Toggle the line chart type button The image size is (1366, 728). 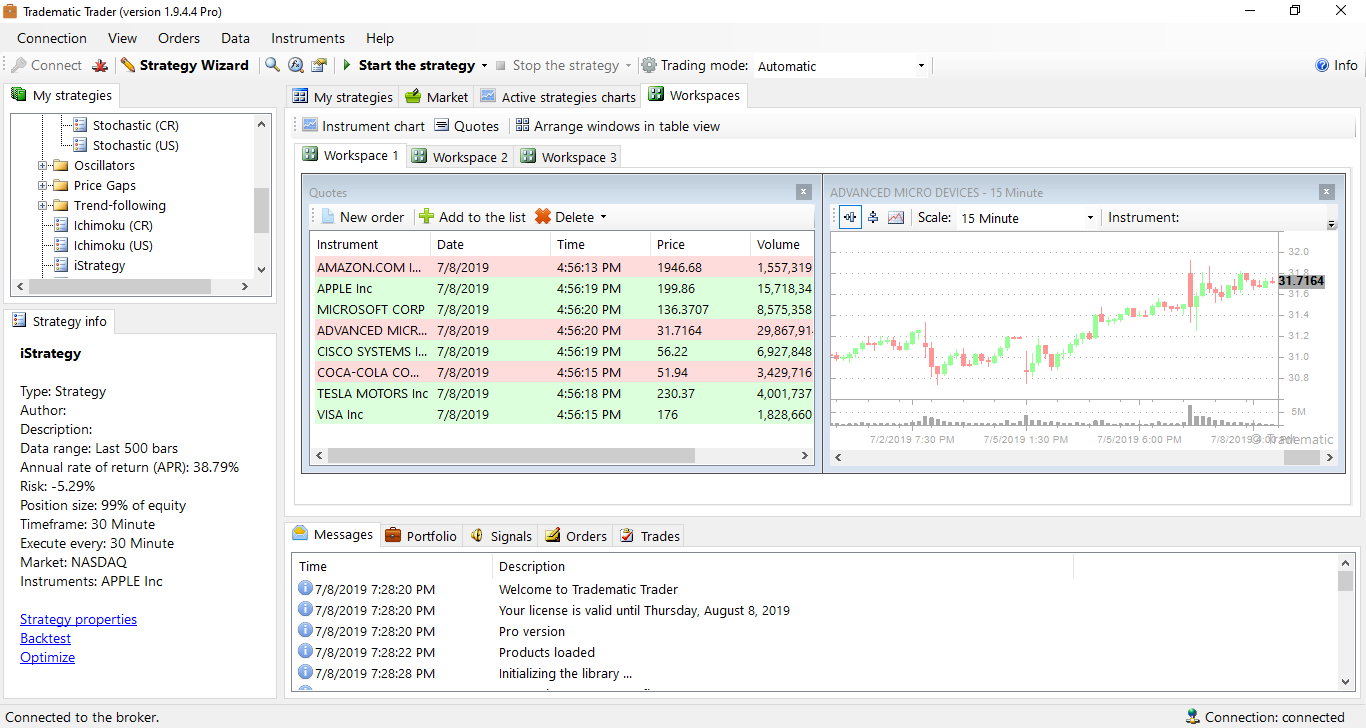click(x=896, y=217)
